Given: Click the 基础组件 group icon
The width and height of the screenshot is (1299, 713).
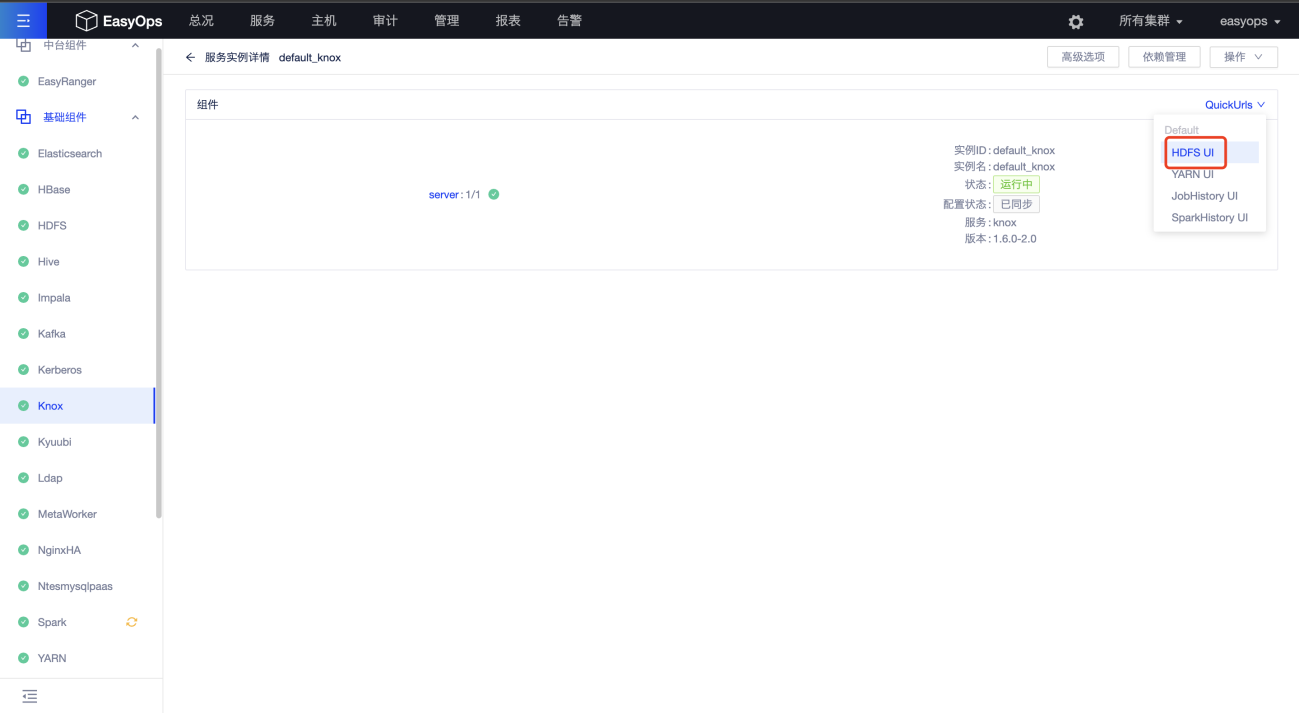Looking at the screenshot, I should (24, 117).
